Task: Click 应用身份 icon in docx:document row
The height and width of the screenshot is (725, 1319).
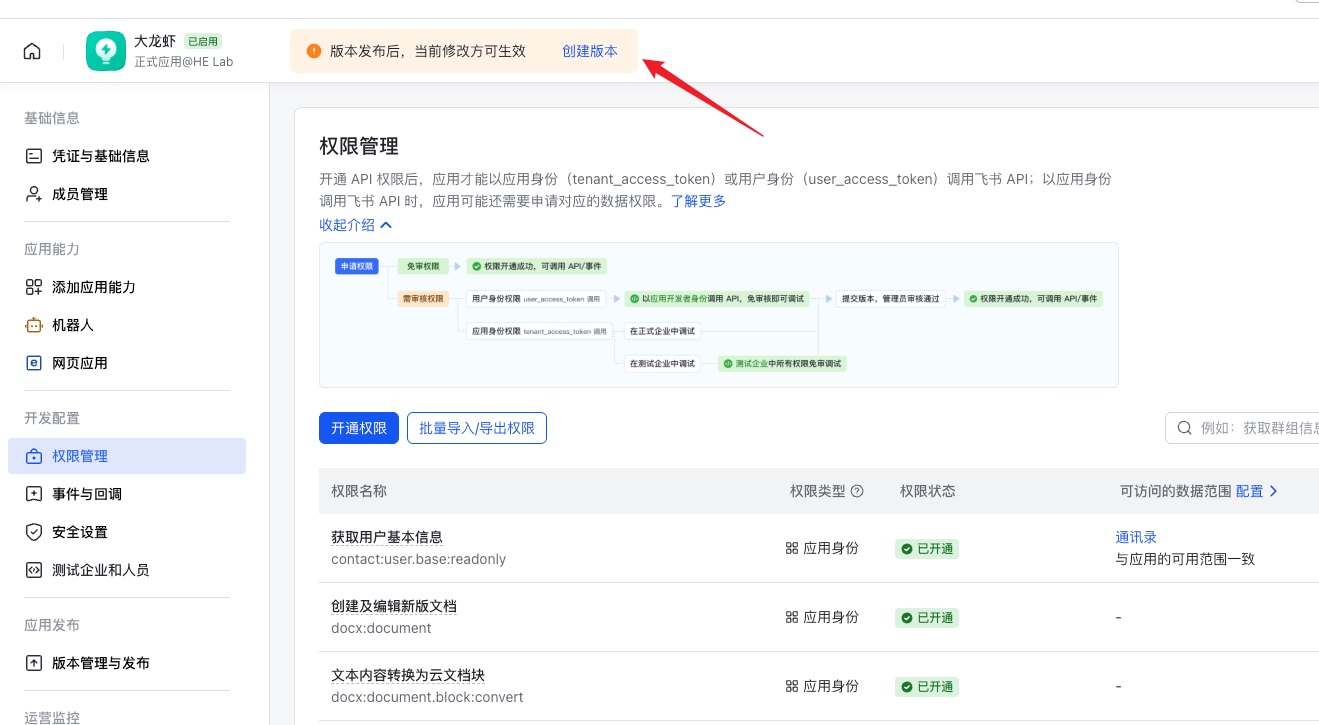Action: 792,617
